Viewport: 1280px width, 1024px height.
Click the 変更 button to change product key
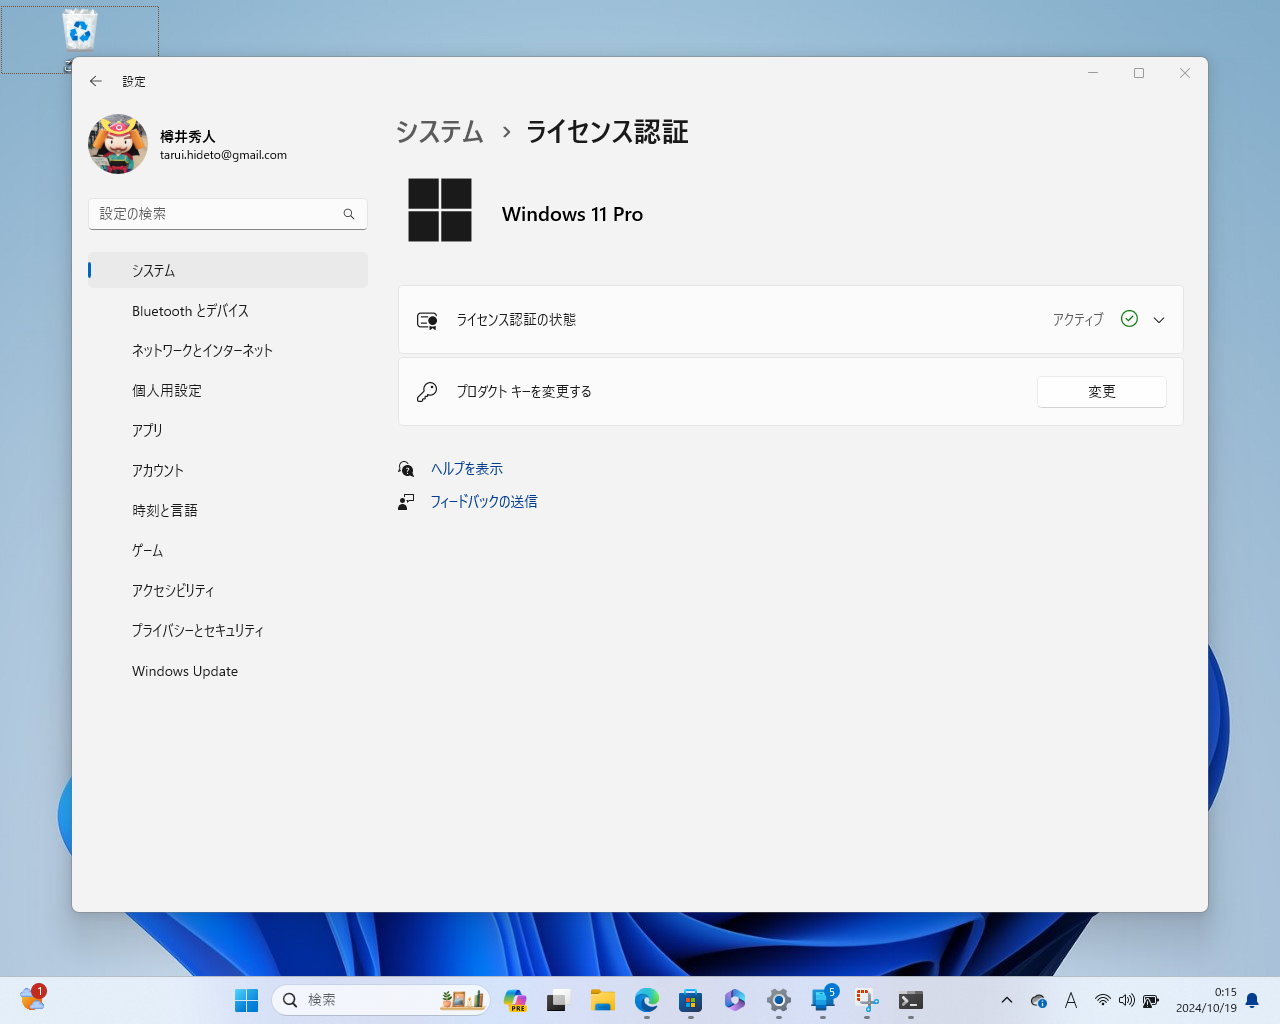pos(1101,391)
